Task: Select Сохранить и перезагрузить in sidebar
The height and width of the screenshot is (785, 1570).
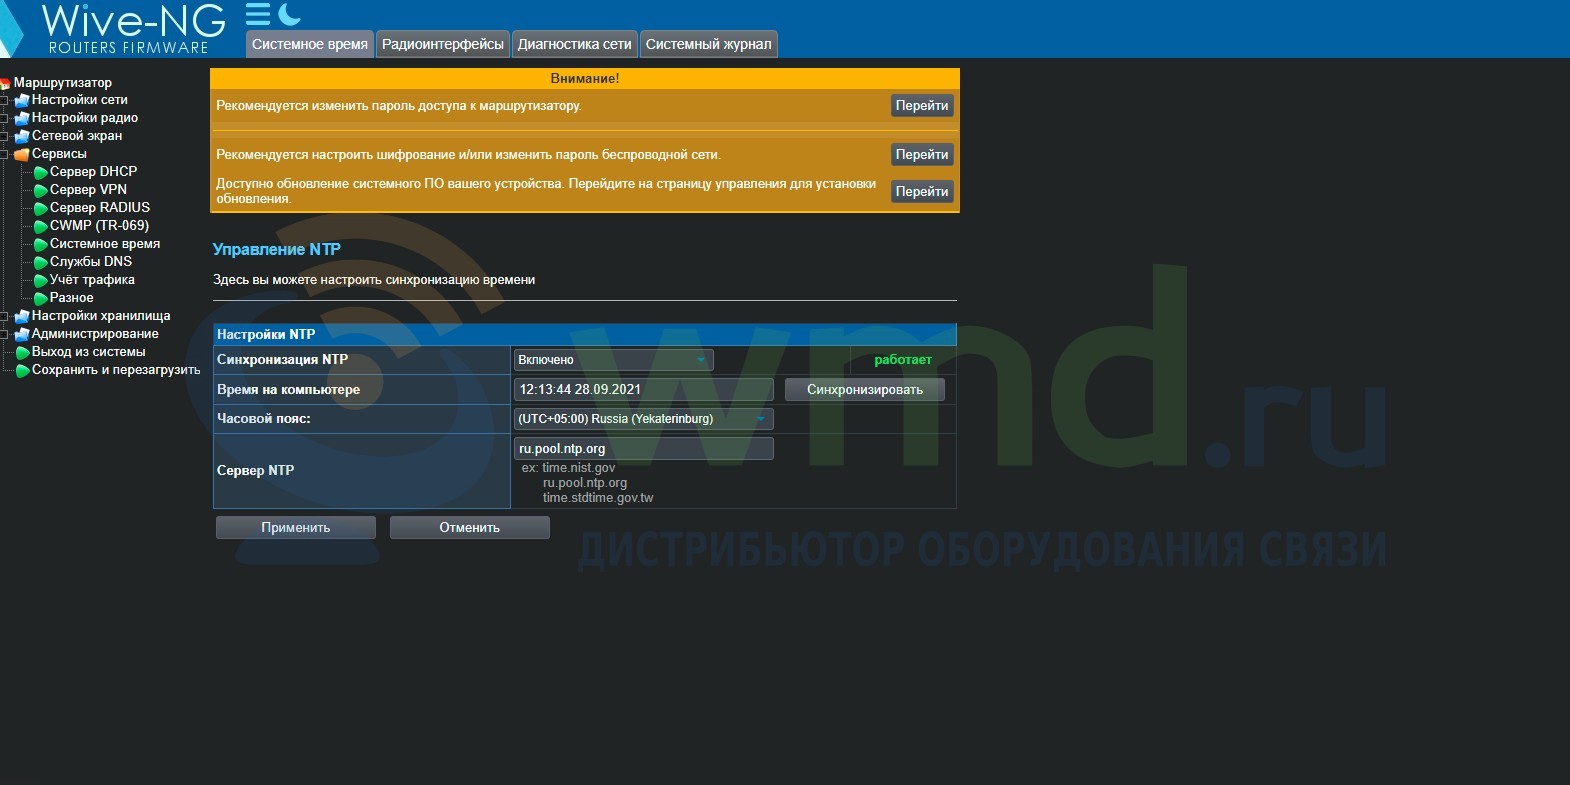Action: pyautogui.click(x=116, y=370)
